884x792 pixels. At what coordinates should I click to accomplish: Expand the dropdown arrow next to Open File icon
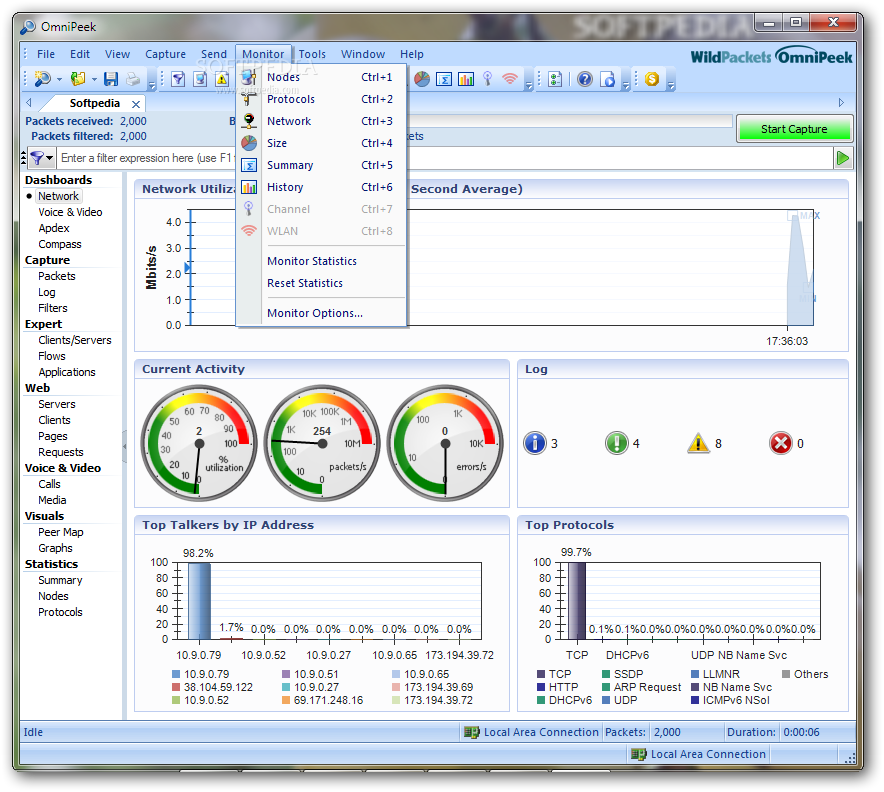tap(94, 79)
